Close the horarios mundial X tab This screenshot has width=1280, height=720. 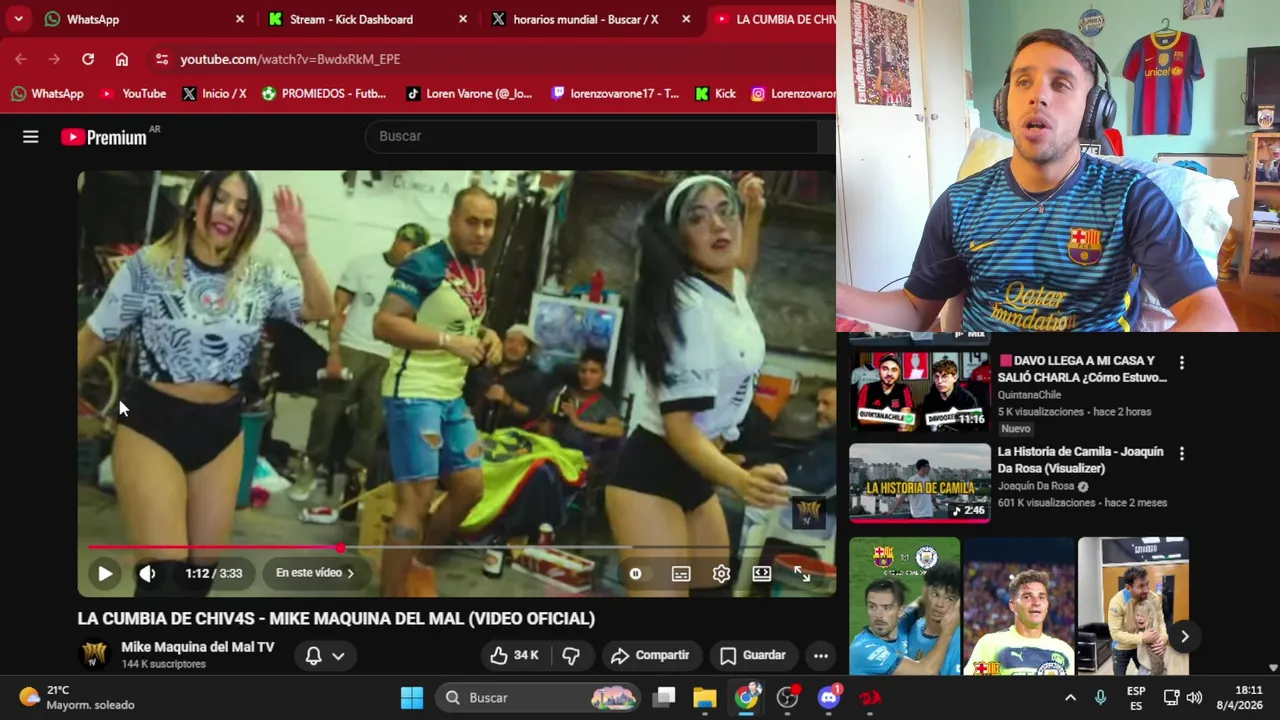pyautogui.click(x=685, y=19)
